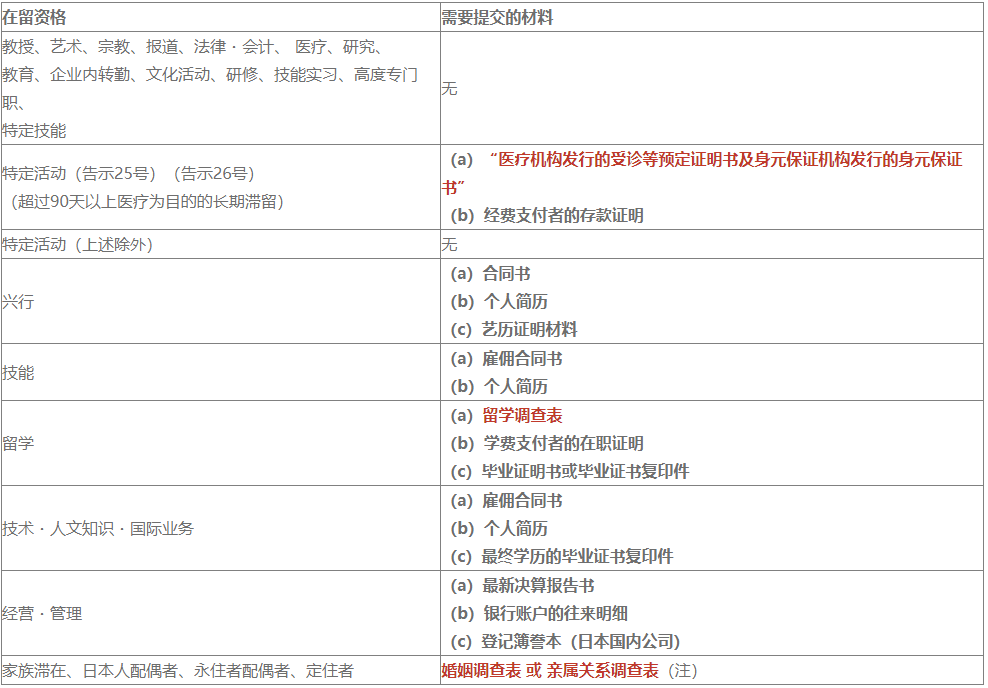Open the 婚姻调查表 link
This screenshot has height=688, width=988.
point(481,671)
